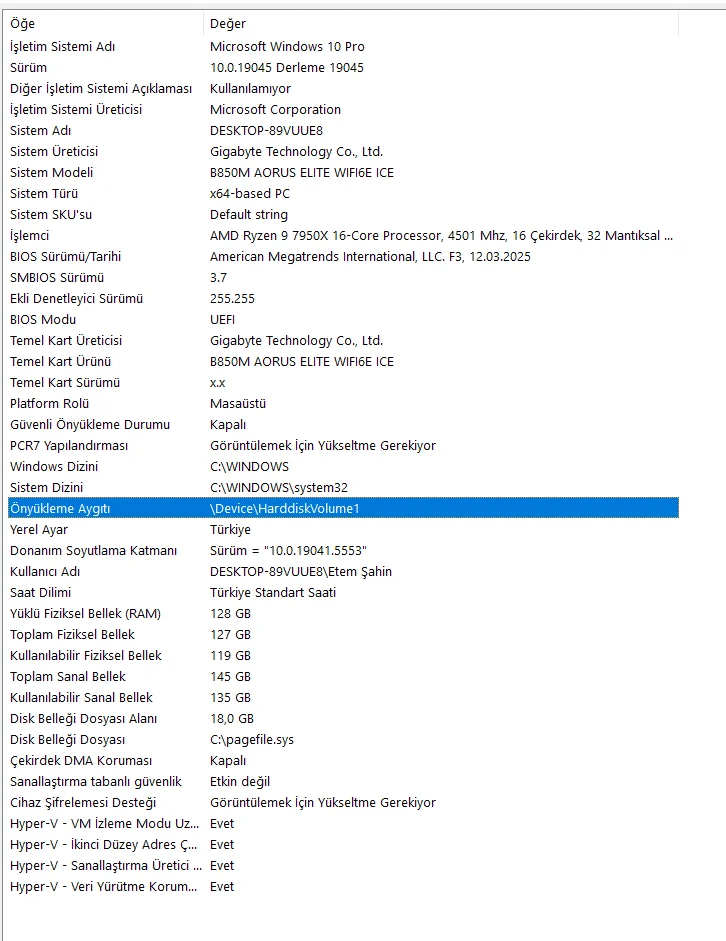Select the Kullanıcı Adı row

[x=343, y=571]
